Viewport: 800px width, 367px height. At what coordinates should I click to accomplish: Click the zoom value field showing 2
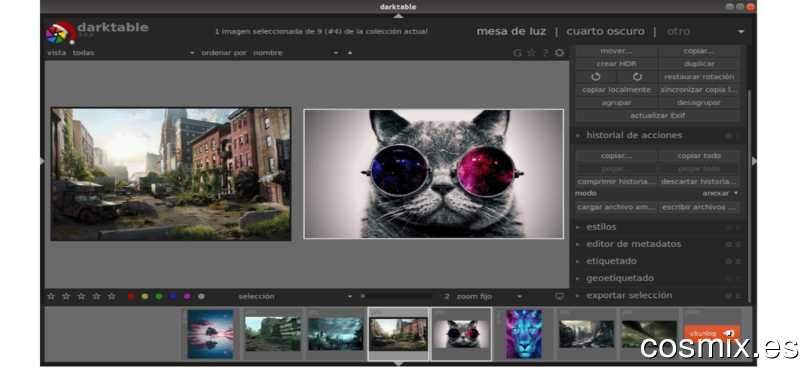click(447, 296)
